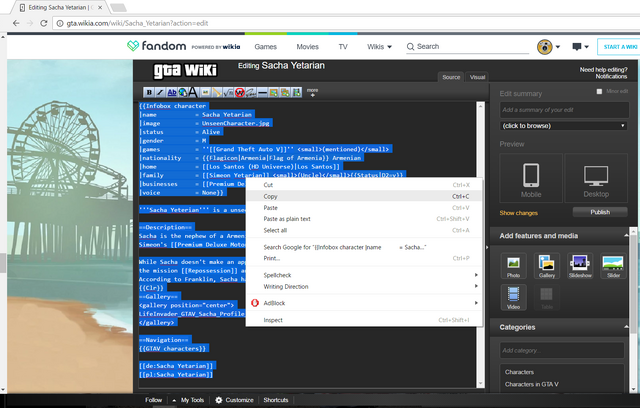Open the user avatar menu

click(548, 47)
